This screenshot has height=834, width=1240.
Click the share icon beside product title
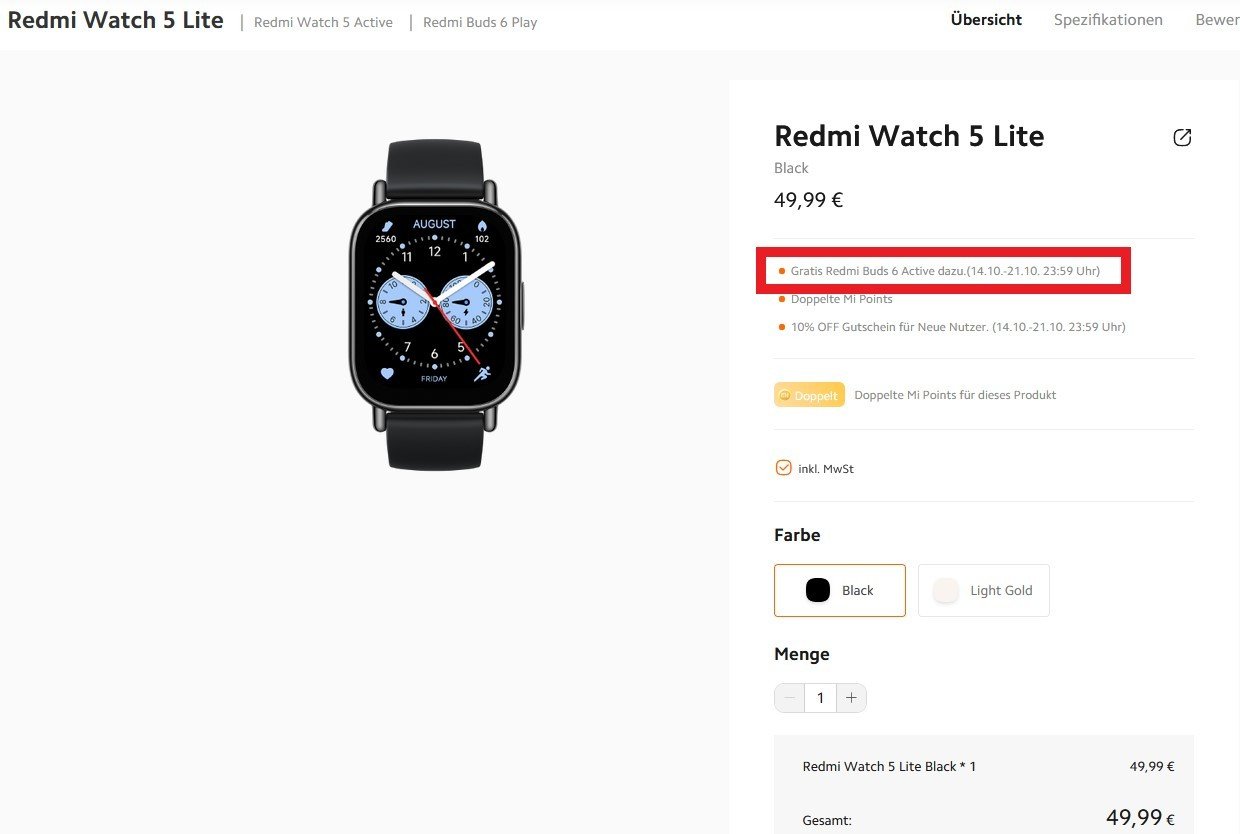[1182, 138]
